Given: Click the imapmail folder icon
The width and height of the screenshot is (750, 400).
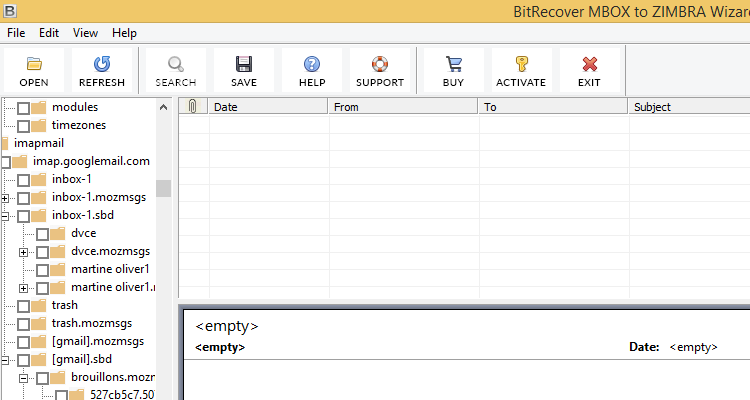Looking at the screenshot, I should coord(5,144).
